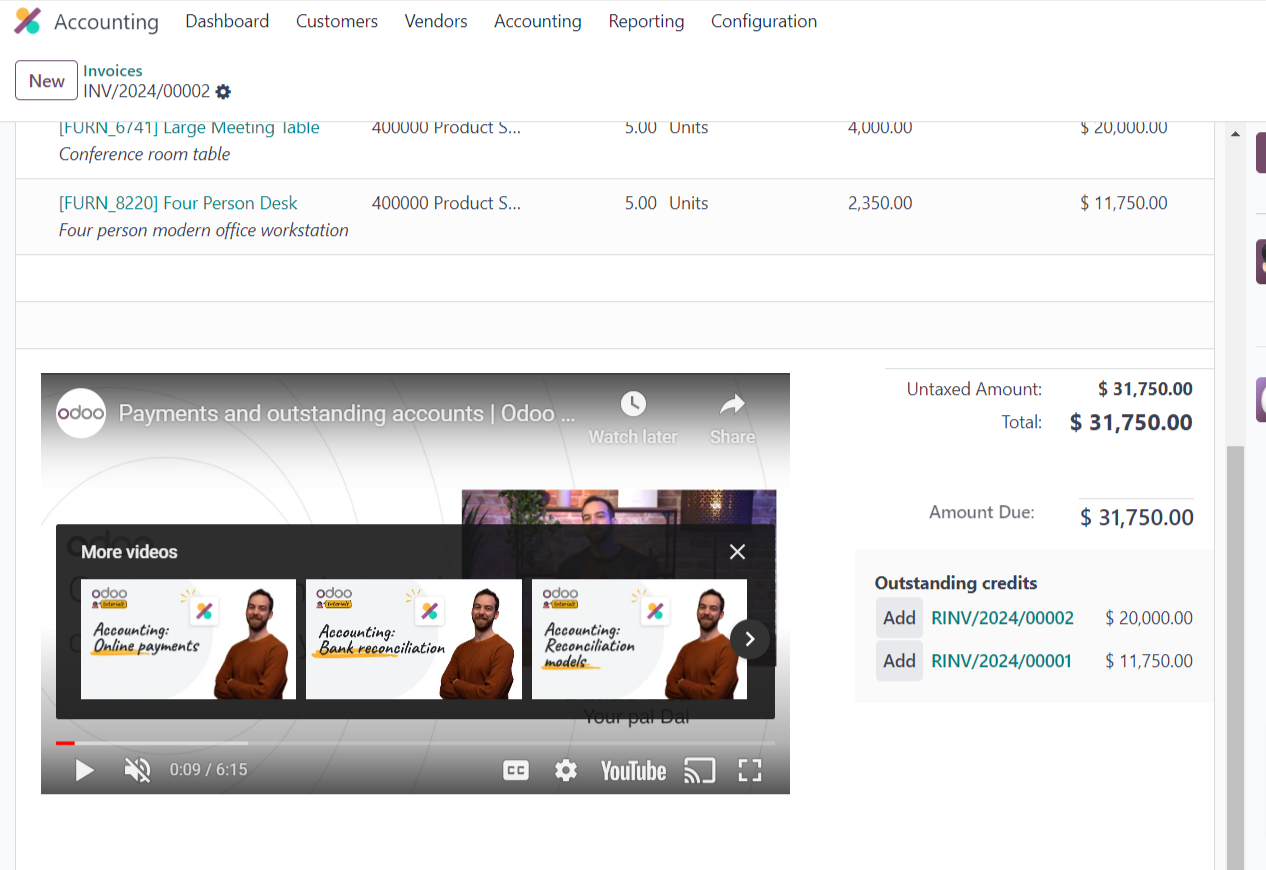Click the Outstanding credits heading
Image resolution: width=1266 pixels, height=870 pixels.
(956, 583)
